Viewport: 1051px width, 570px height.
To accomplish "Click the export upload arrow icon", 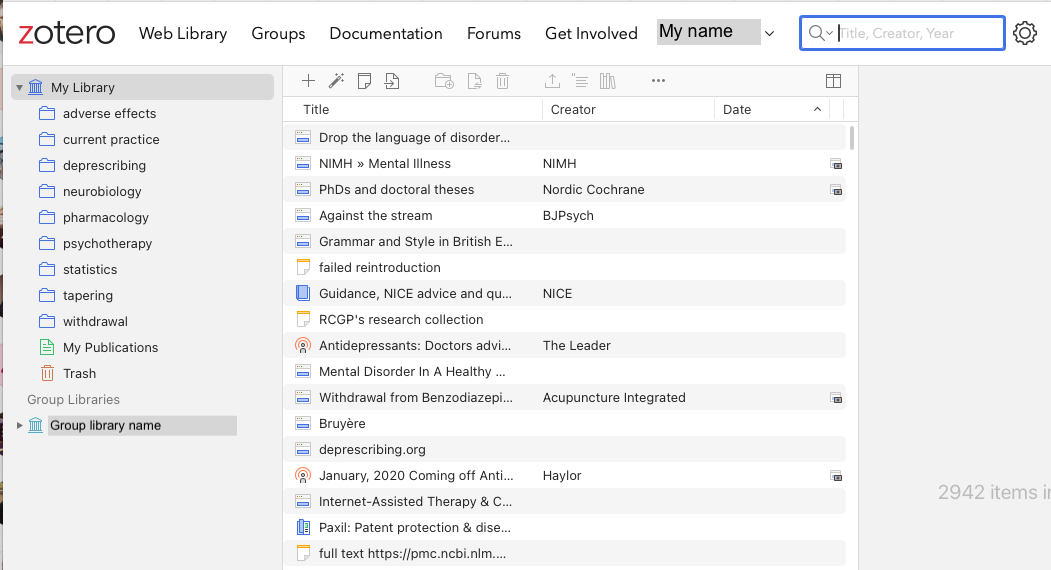I will pos(552,81).
